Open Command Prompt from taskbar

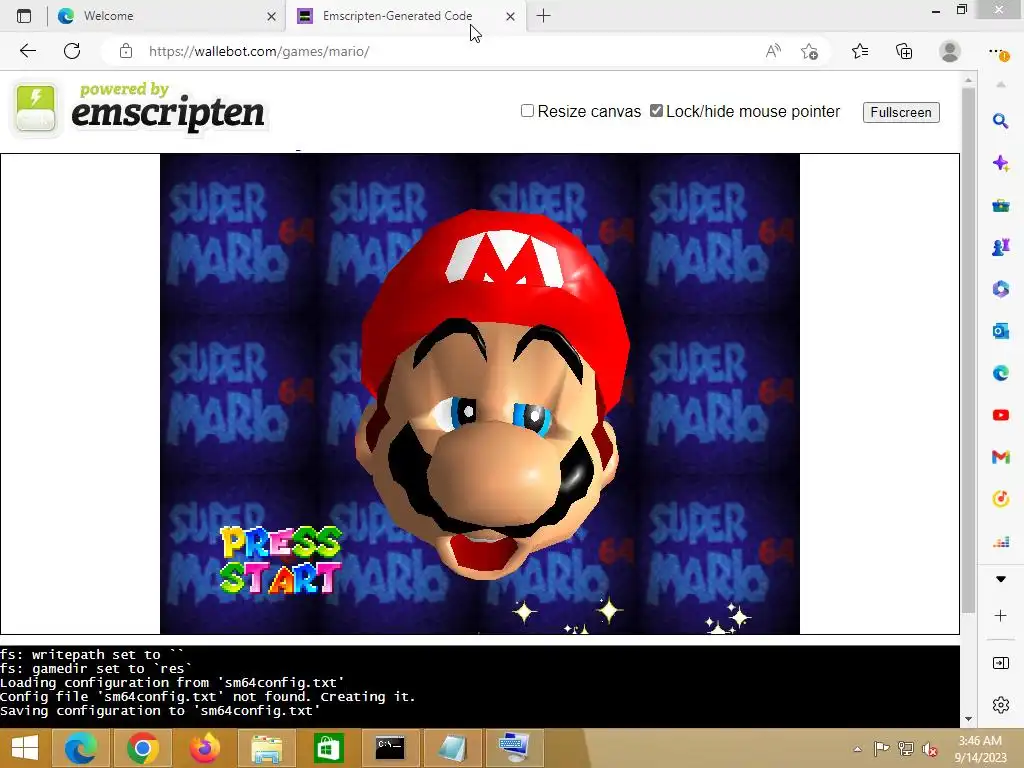coord(390,748)
